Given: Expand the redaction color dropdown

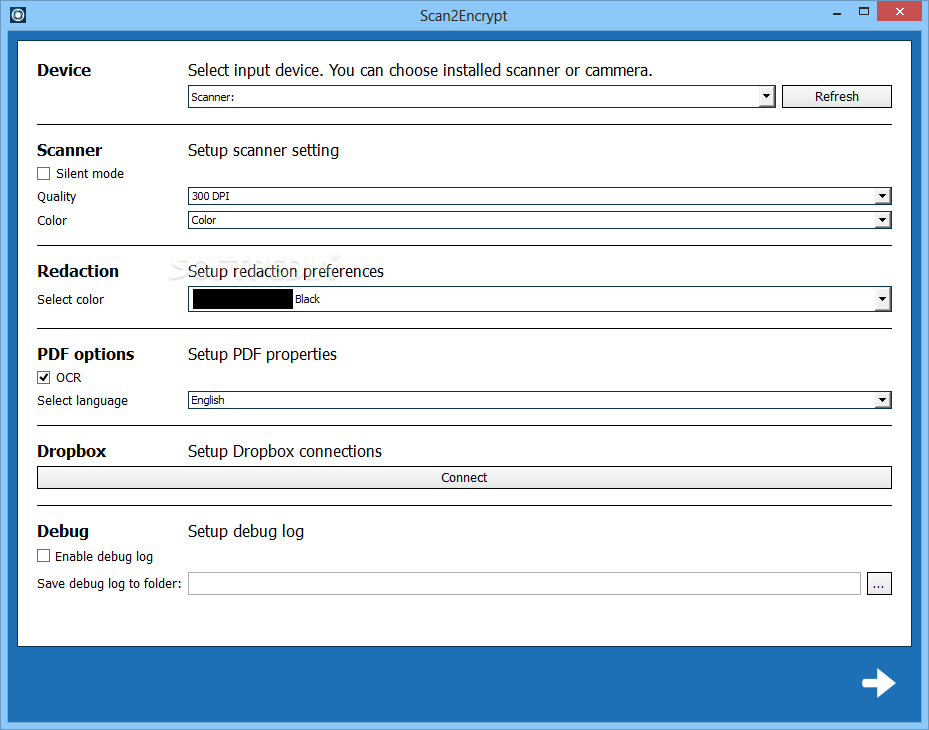Looking at the screenshot, I should pos(540,299).
